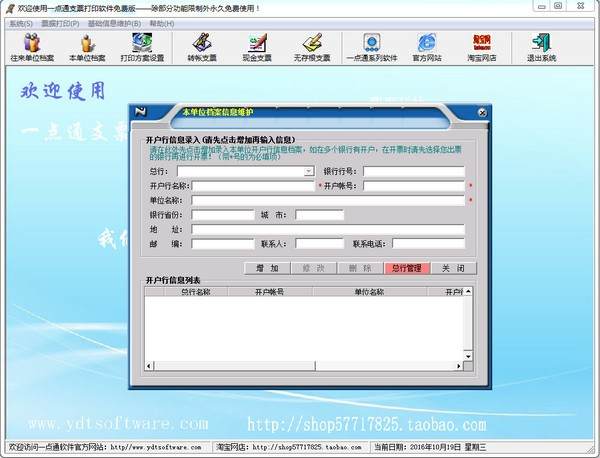This screenshot has height=458, width=600.
Task: Click 退出系统 toolbar icon
Action: (541, 48)
